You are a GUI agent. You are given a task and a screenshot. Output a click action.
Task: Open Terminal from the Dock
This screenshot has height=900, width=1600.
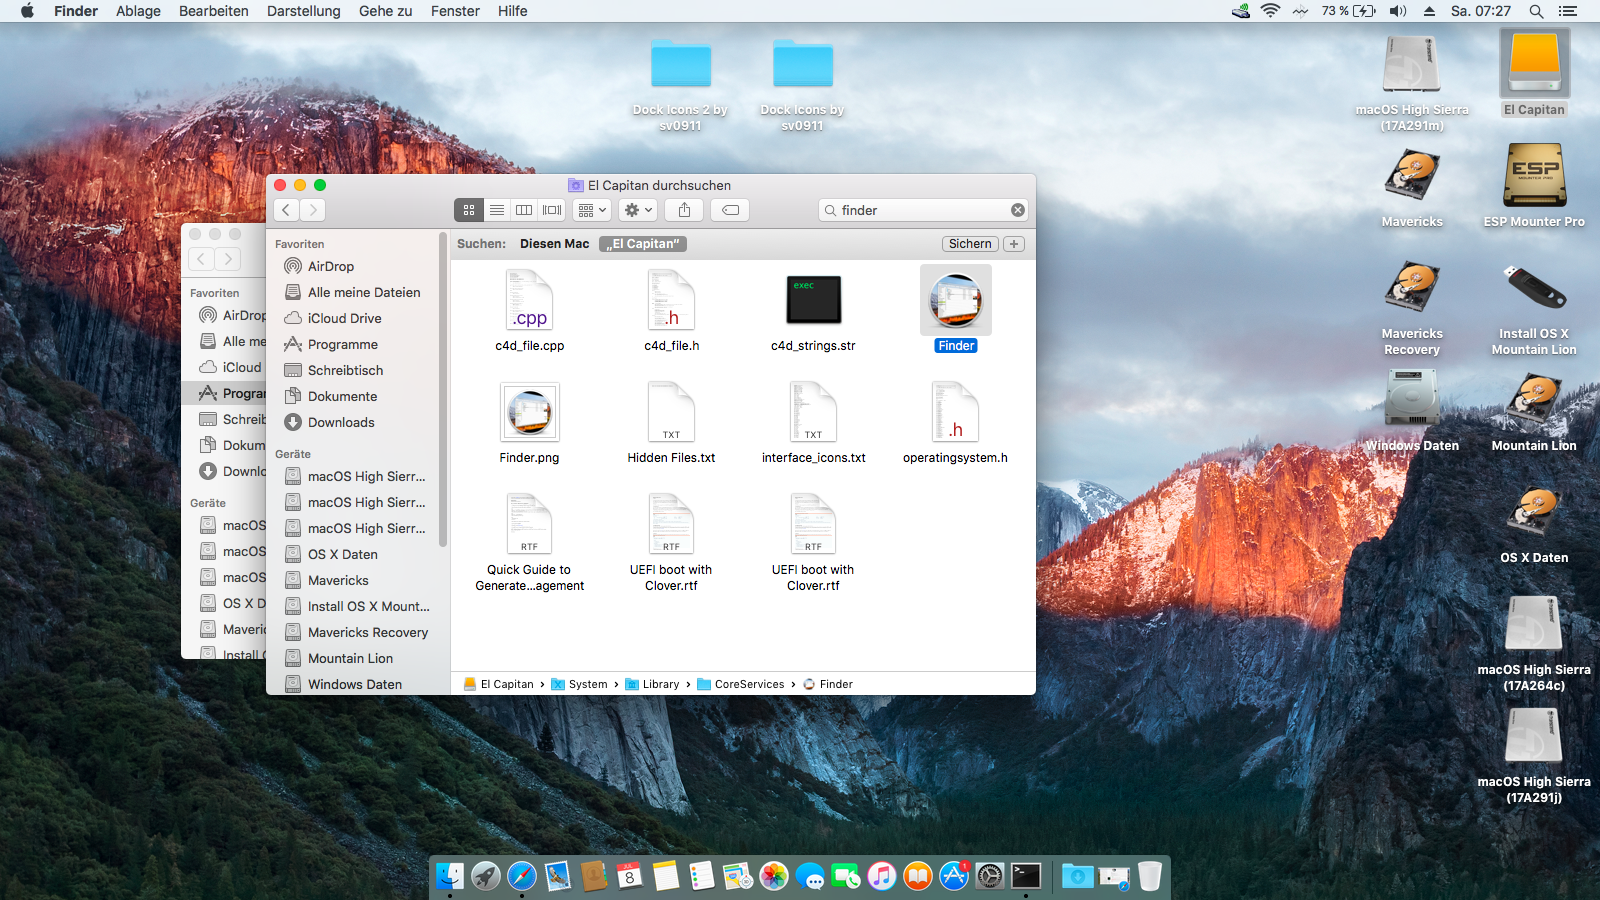coord(1026,877)
